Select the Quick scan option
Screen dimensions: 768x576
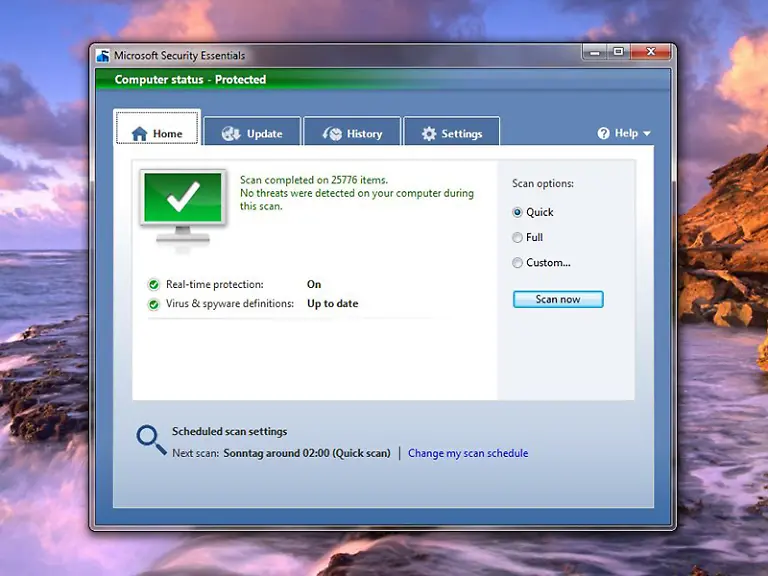pos(517,212)
